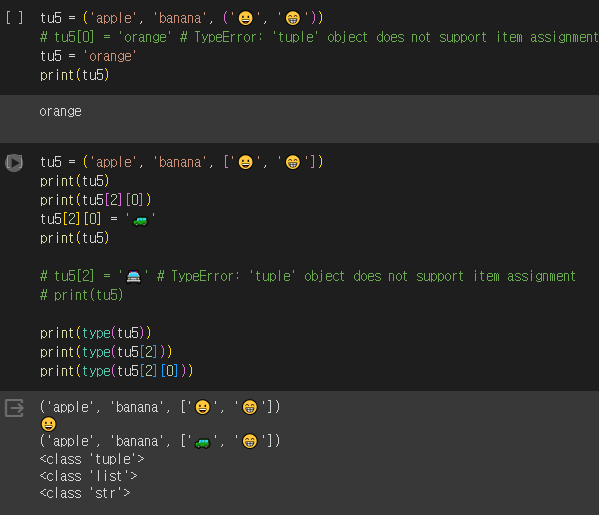The height and width of the screenshot is (515, 599).
Task: Click the output "<class 'str'>"
Action: click(85, 493)
